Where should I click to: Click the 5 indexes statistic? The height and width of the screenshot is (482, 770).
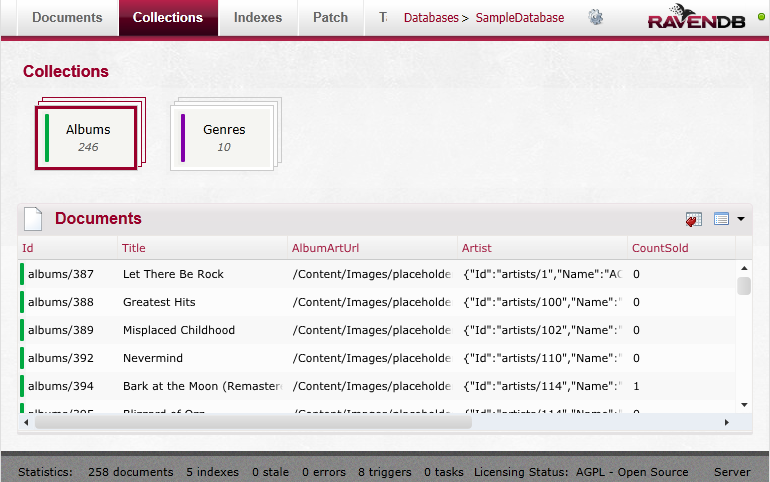pos(212,472)
